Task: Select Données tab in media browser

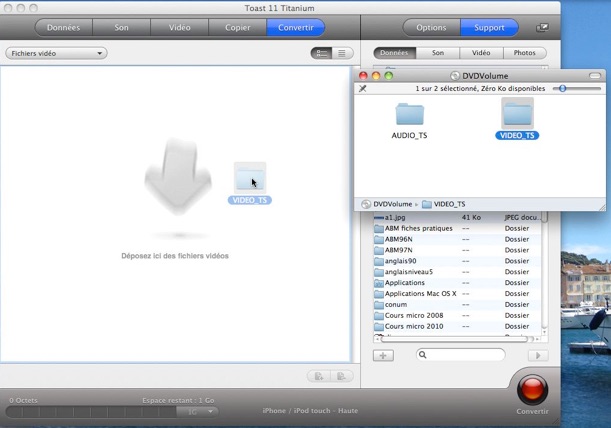Action: pyautogui.click(x=394, y=53)
